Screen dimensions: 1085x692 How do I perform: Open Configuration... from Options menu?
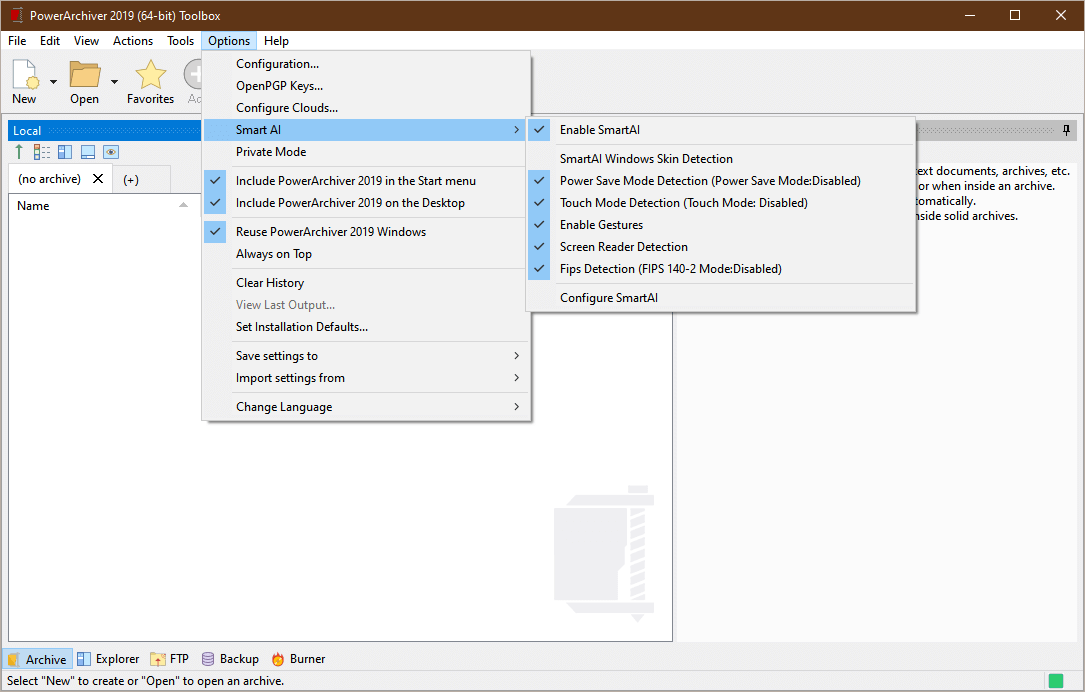(x=365, y=64)
